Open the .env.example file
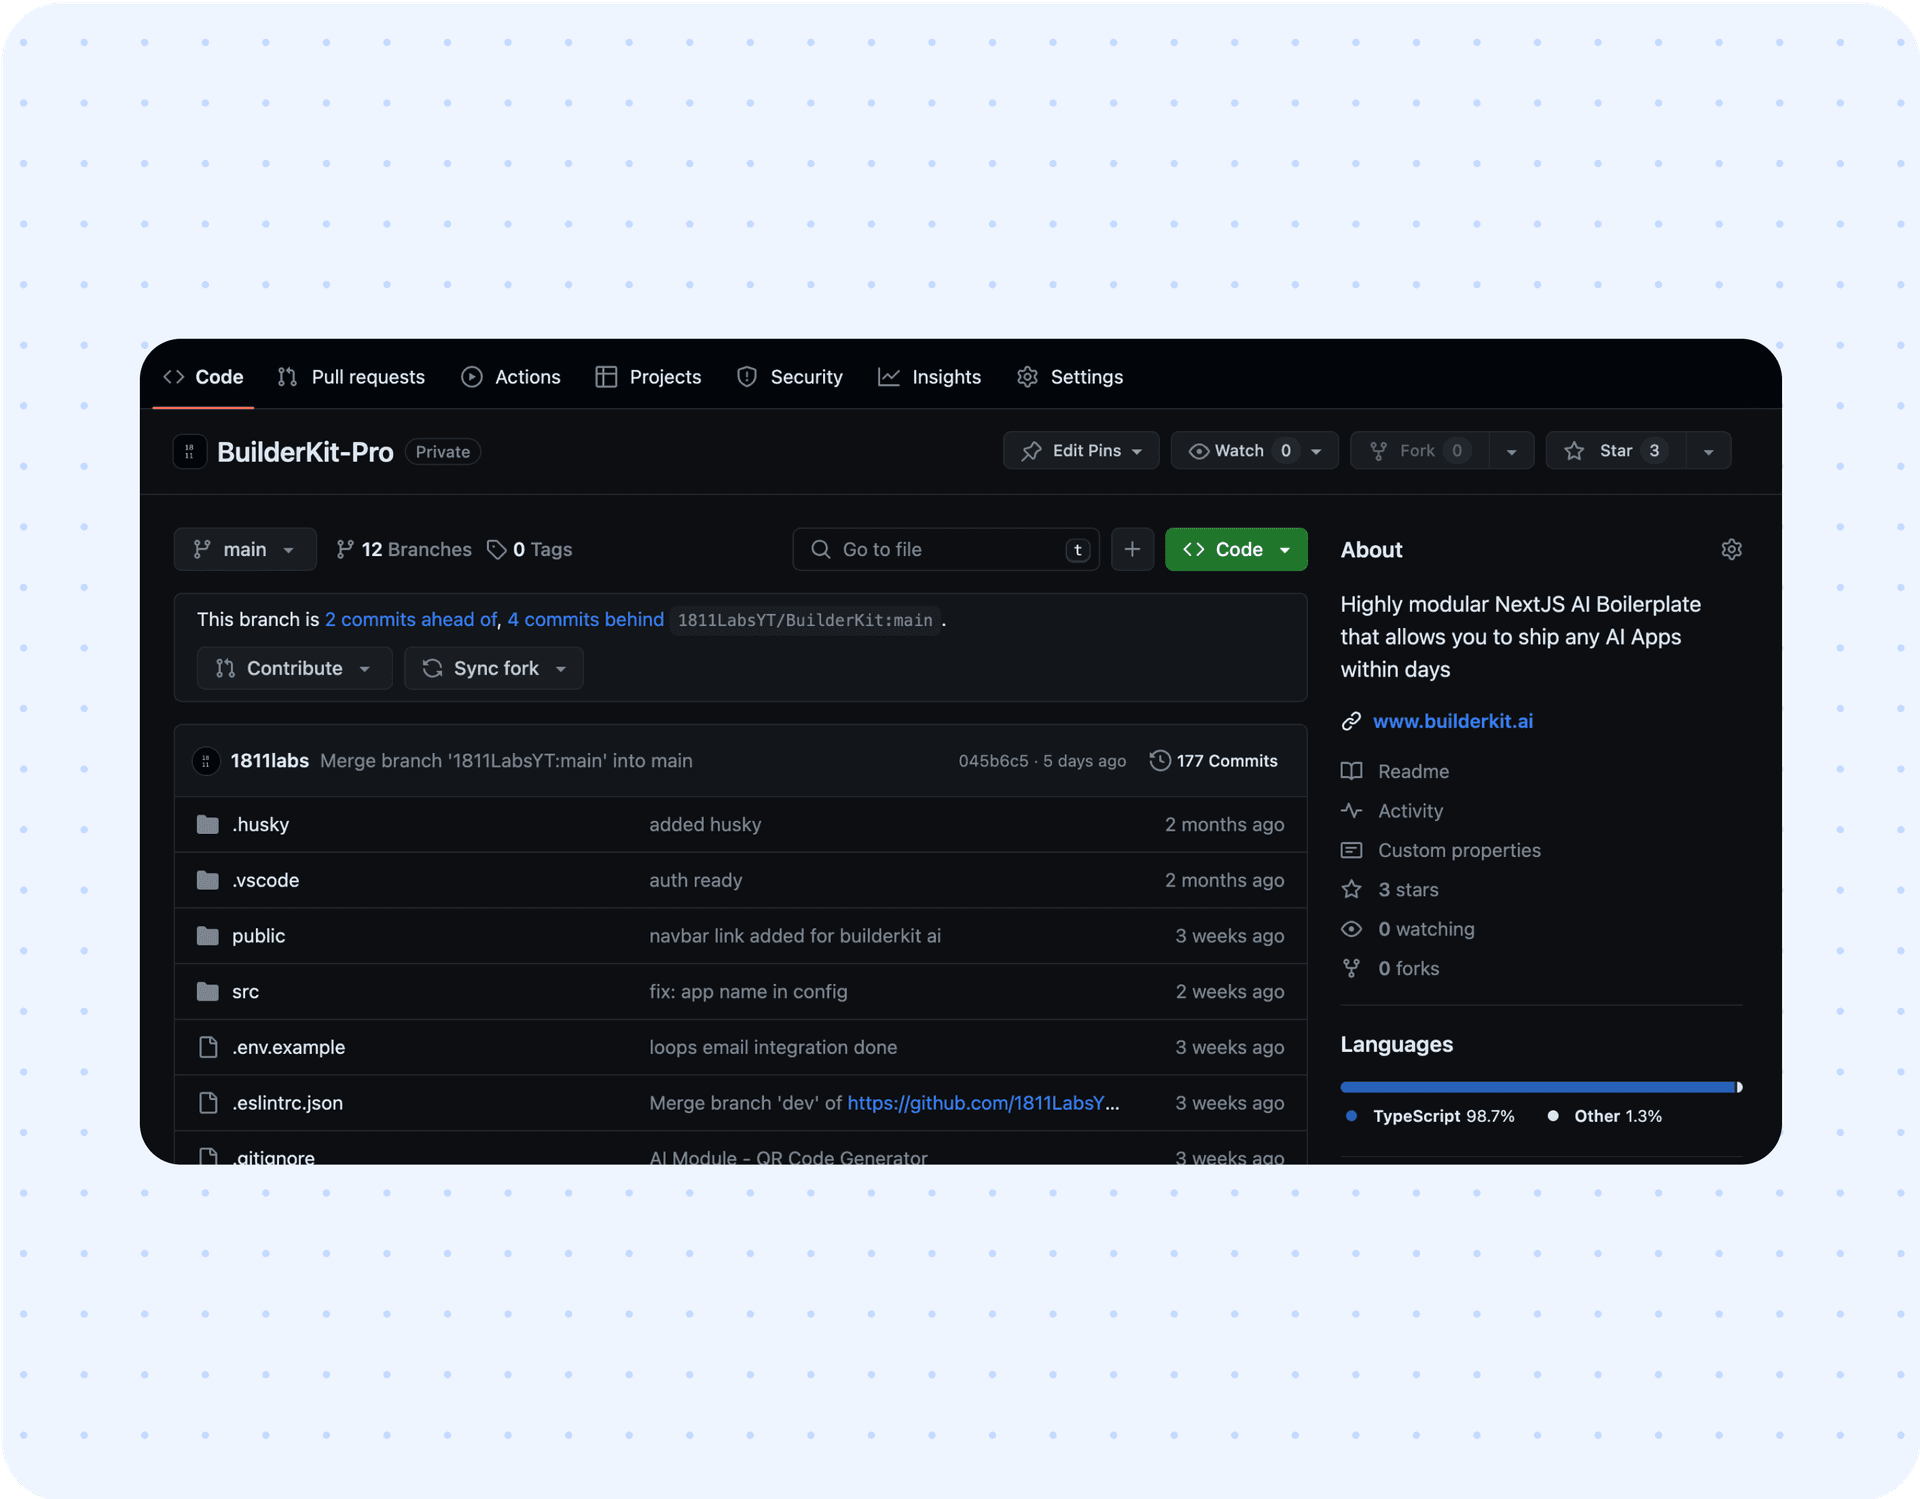The image size is (1920, 1499). (x=288, y=1047)
